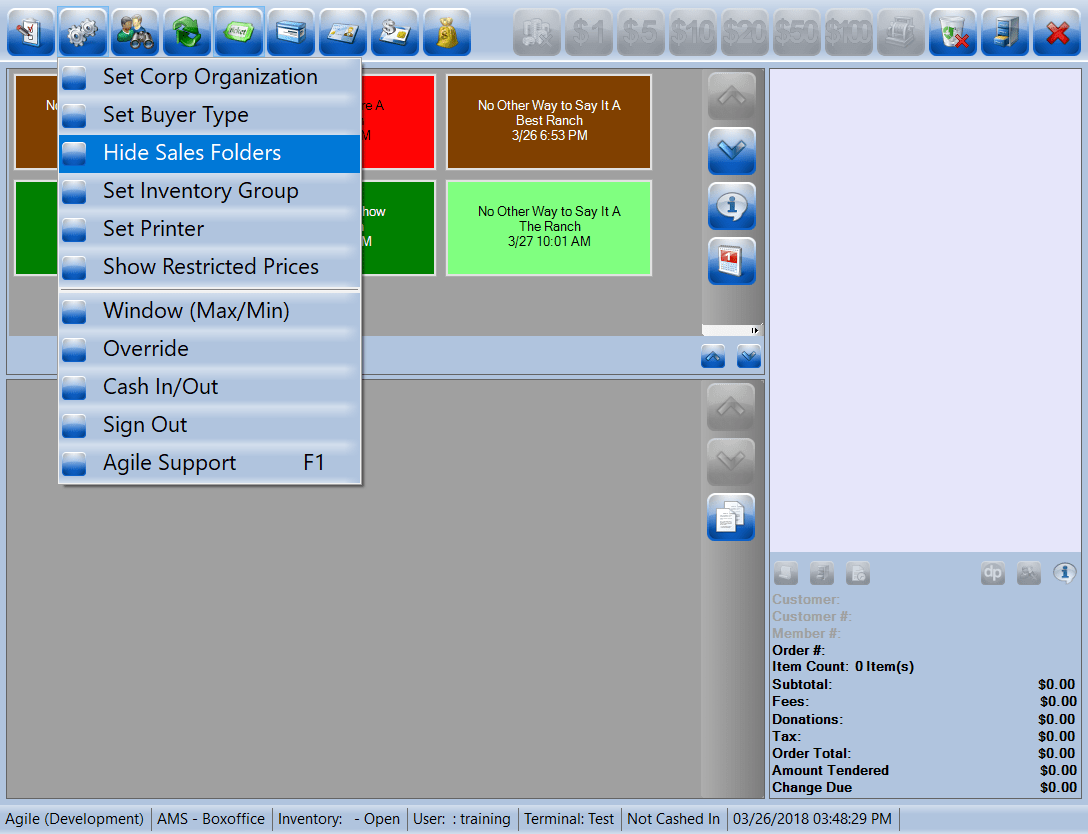Open the calendar icon beside event list
The width and height of the screenshot is (1088, 834).
tap(731, 261)
